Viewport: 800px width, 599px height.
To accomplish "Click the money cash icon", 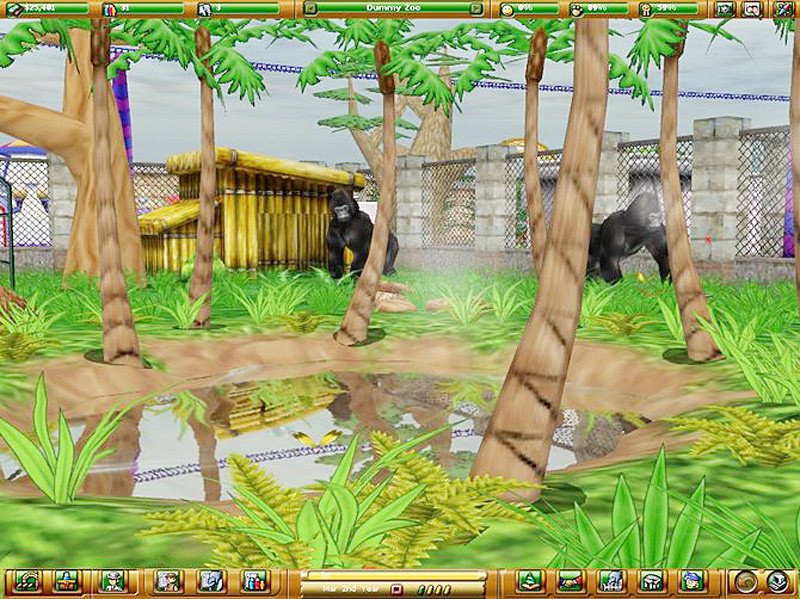I will tap(15, 9).
